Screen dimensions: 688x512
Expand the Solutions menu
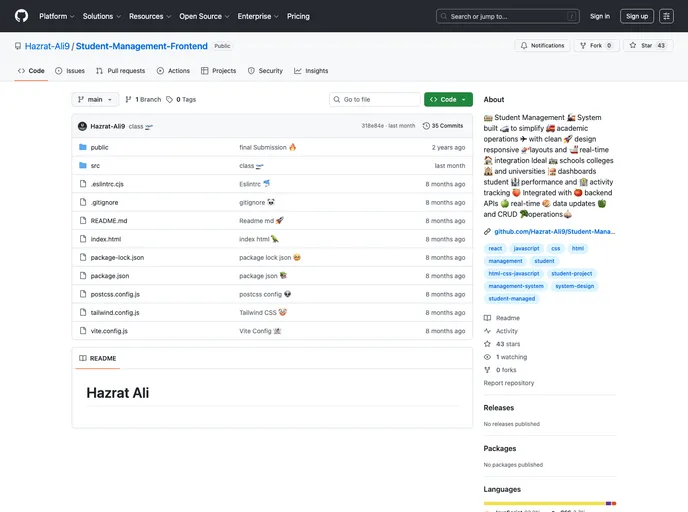pos(102,16)
